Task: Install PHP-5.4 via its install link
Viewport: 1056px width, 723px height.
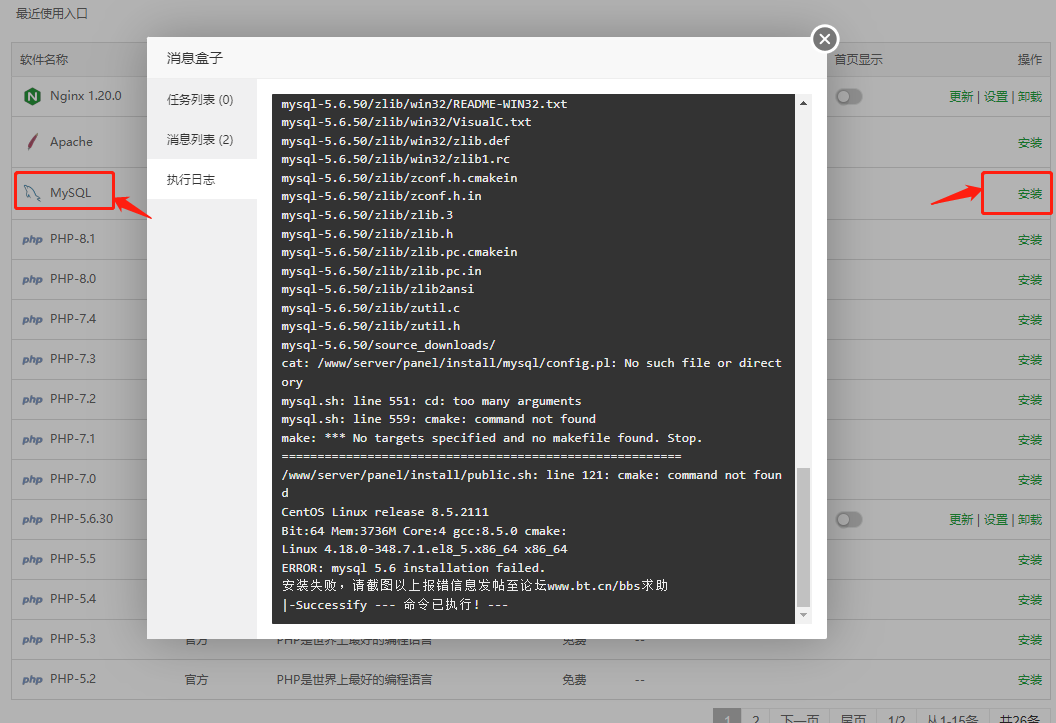Action: pyautogui.click(x=1030, y=600)
